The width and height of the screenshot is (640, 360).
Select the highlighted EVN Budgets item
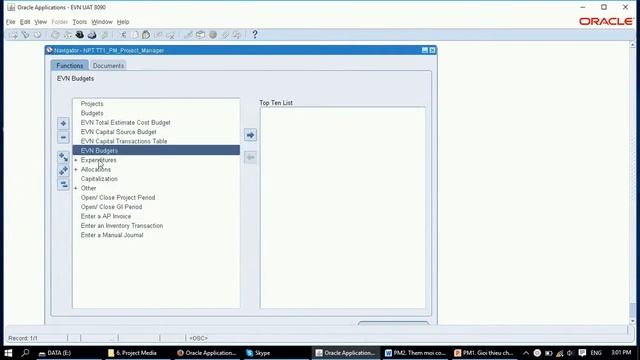pos(156,151)
